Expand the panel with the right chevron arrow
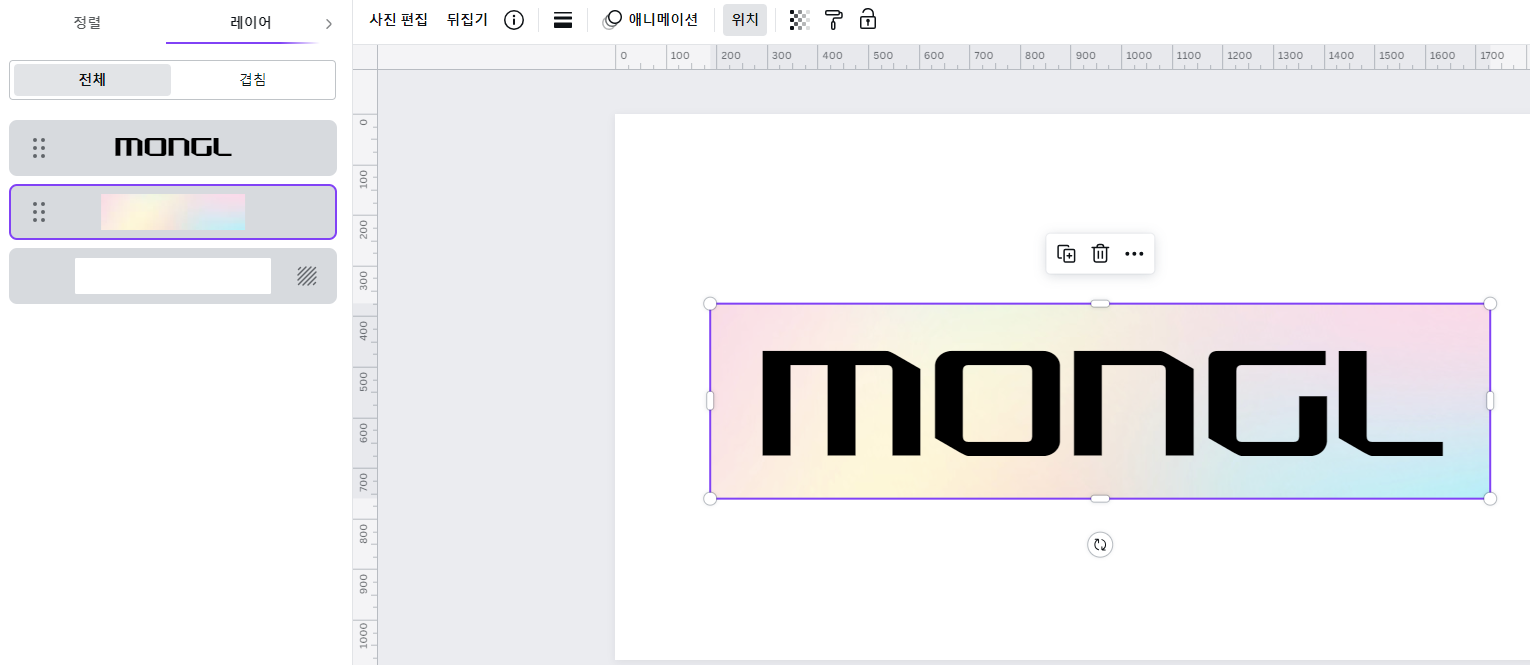This screenshot has height=665, width=1530. 329,23
